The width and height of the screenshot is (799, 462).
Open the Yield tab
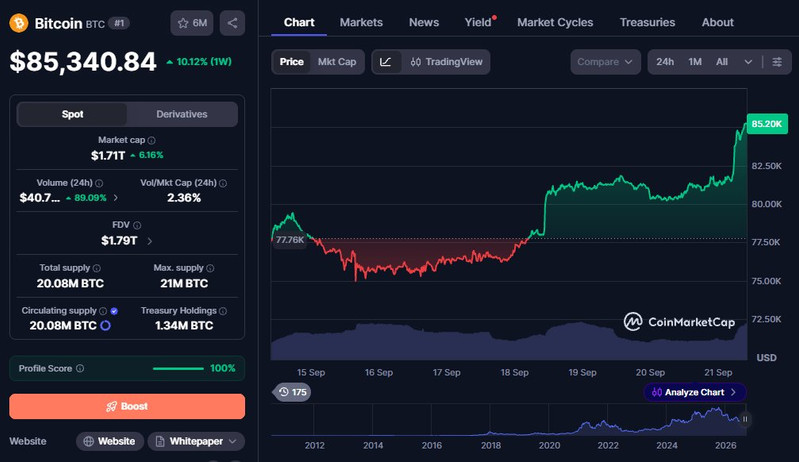point(478,22)
